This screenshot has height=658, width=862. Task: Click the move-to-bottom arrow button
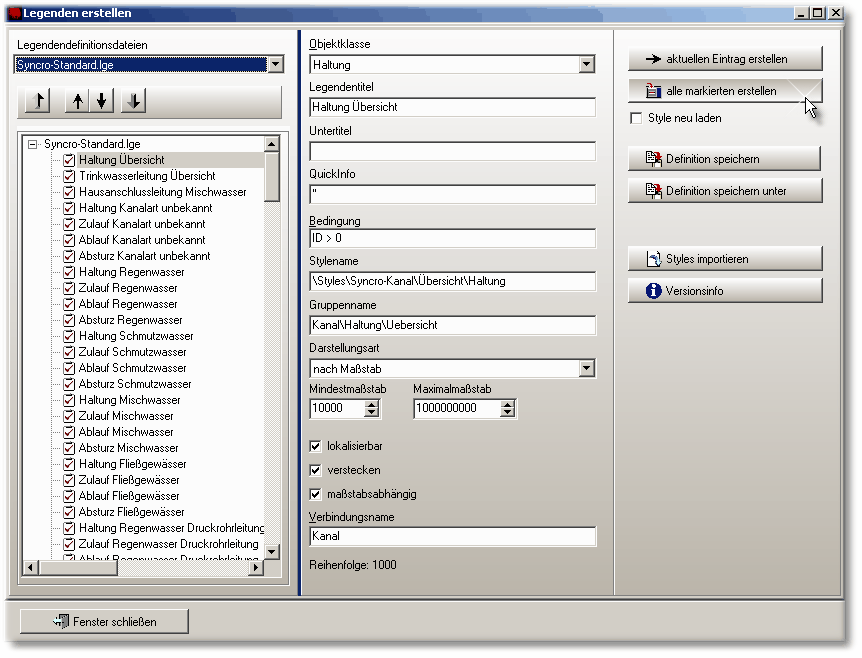point(135,101)
